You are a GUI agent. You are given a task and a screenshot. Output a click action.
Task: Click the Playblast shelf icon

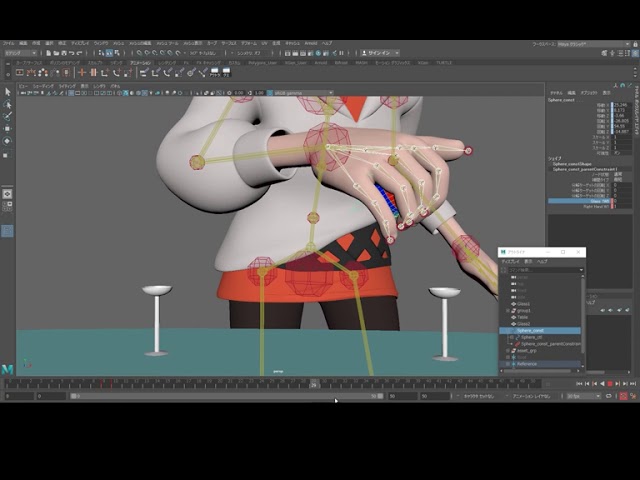(20, 73)
